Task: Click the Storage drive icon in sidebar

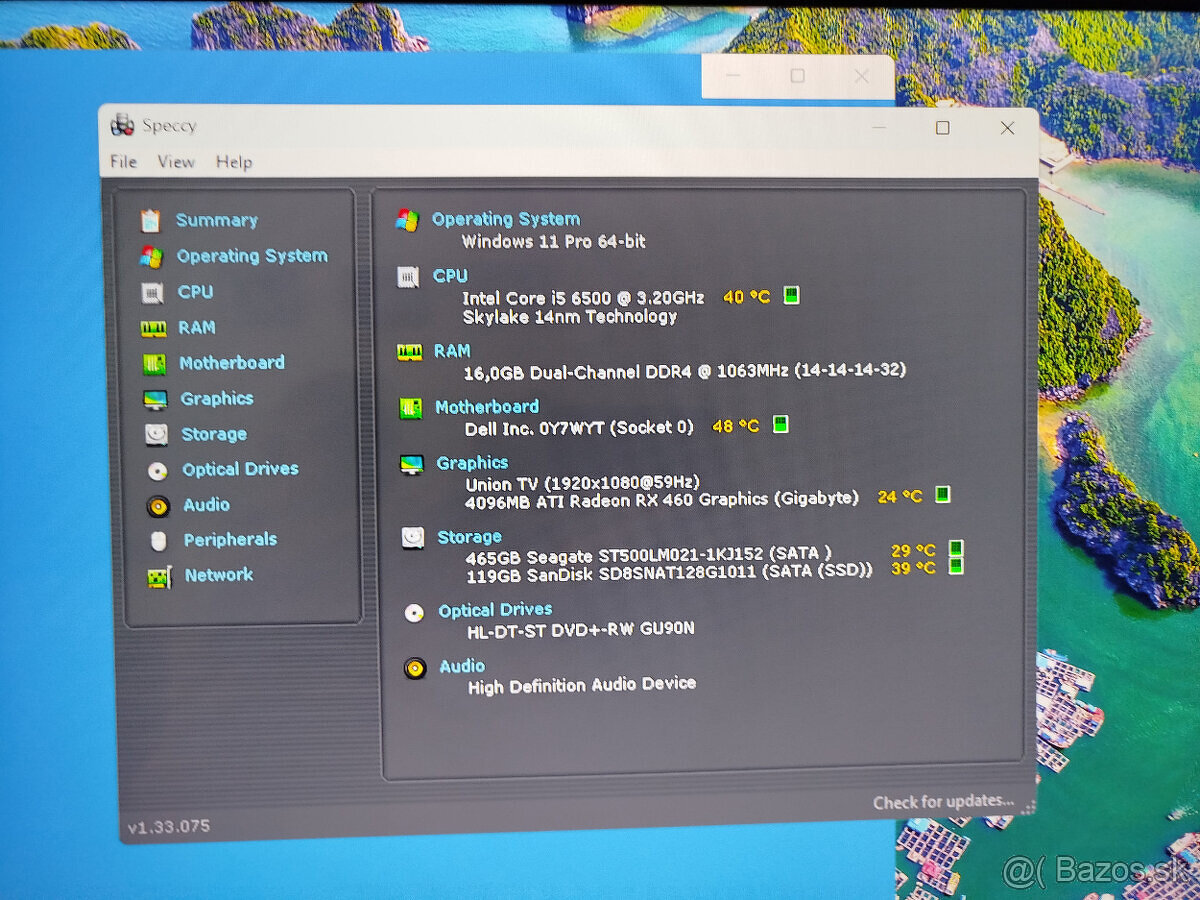Action: 156,435
